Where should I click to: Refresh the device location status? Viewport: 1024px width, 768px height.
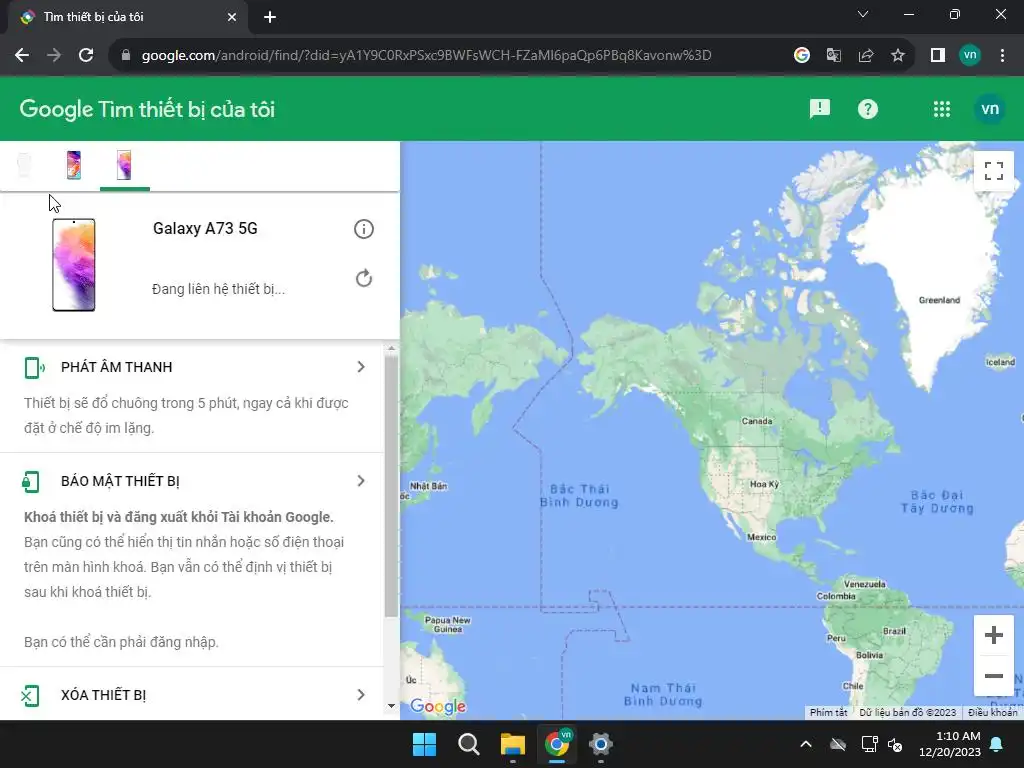click(364, 278)
